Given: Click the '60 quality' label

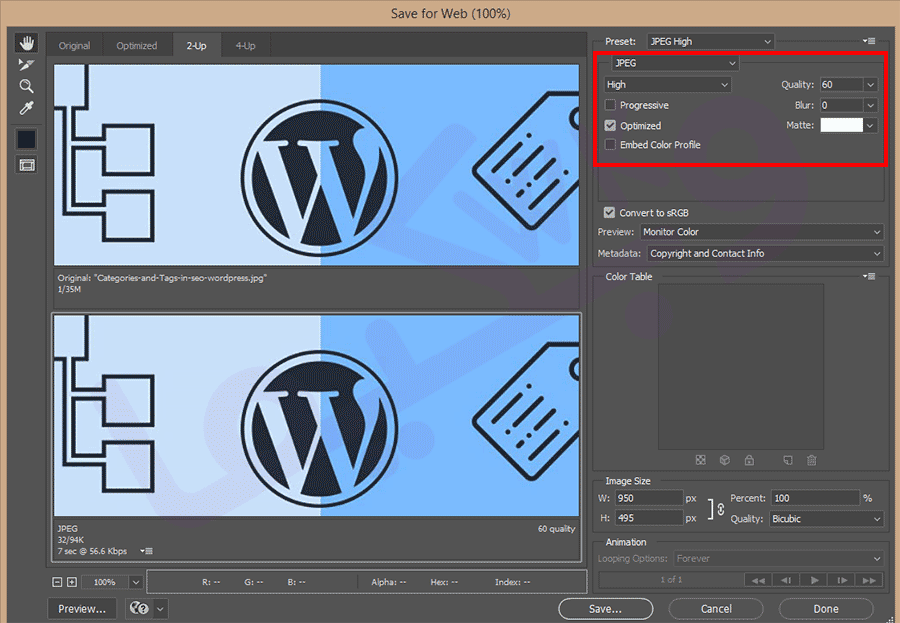Looking at the screenshot, I should coord(556,529).
